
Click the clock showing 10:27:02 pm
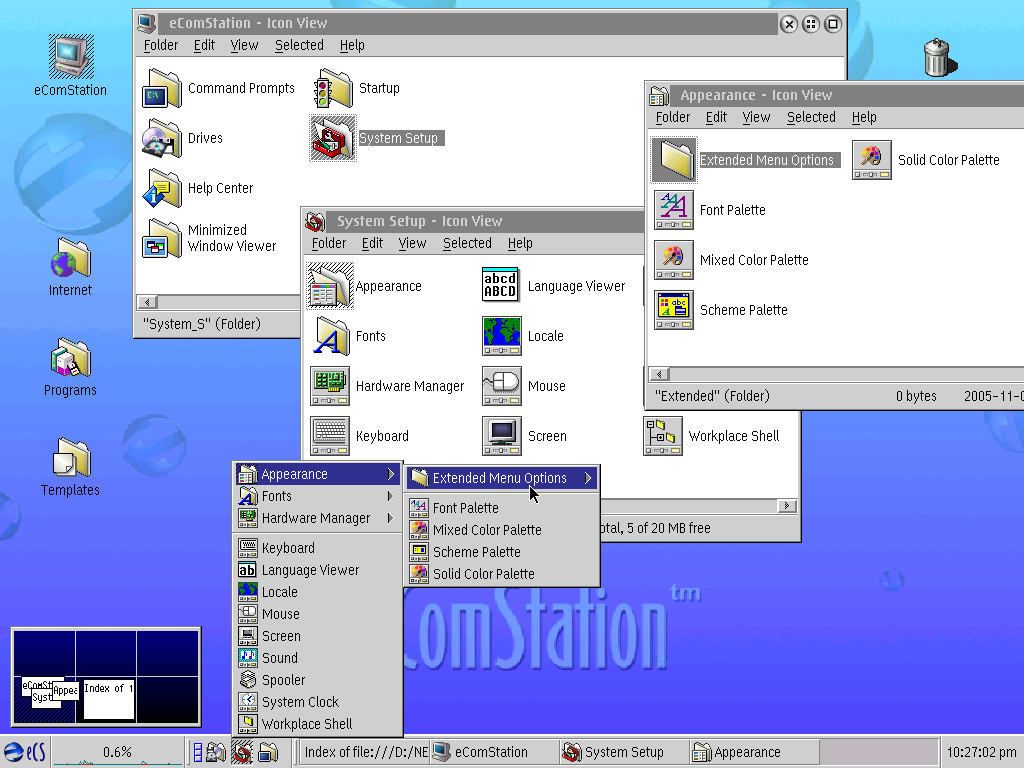[x=982, y=752]
